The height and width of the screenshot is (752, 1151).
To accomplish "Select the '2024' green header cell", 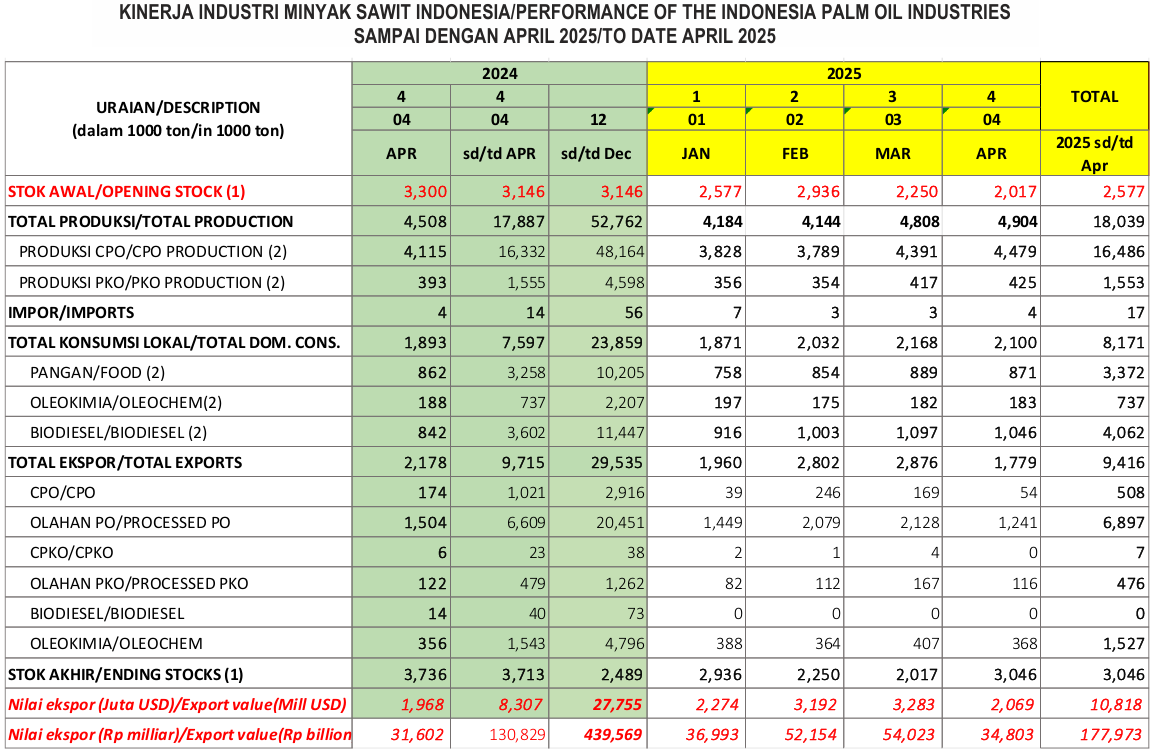I will pyautogui.click(x=499, y=73).
